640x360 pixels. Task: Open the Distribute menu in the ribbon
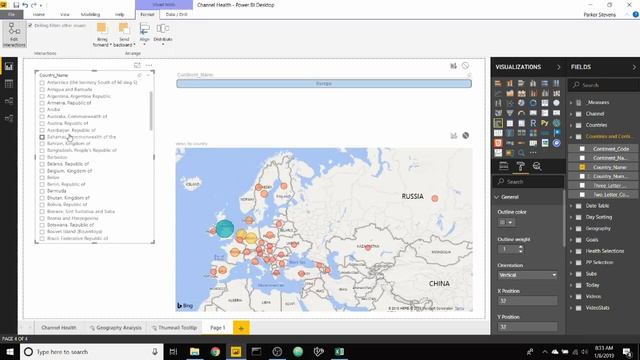[x=163, y=33]
